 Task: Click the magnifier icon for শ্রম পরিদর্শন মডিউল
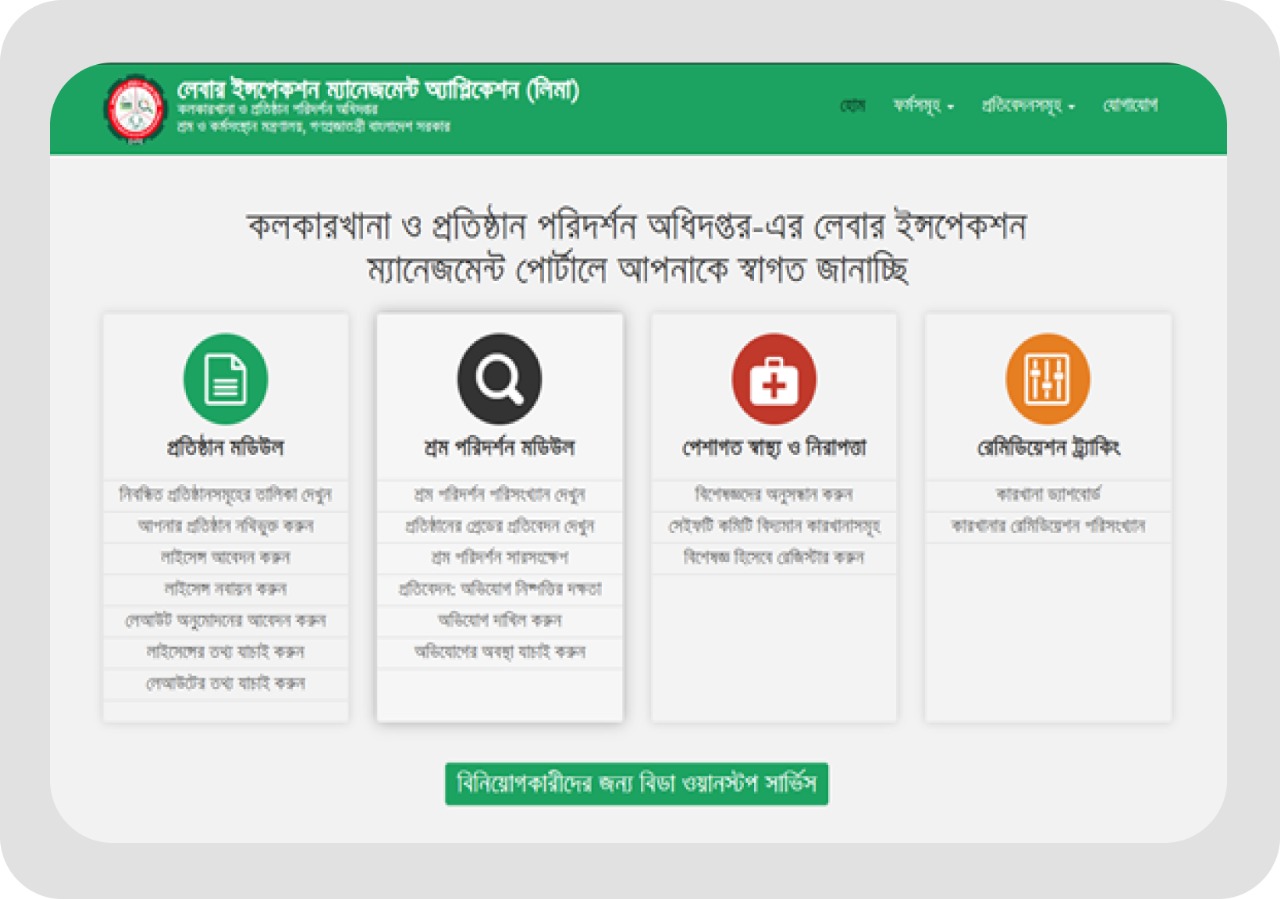click(499, 379)
